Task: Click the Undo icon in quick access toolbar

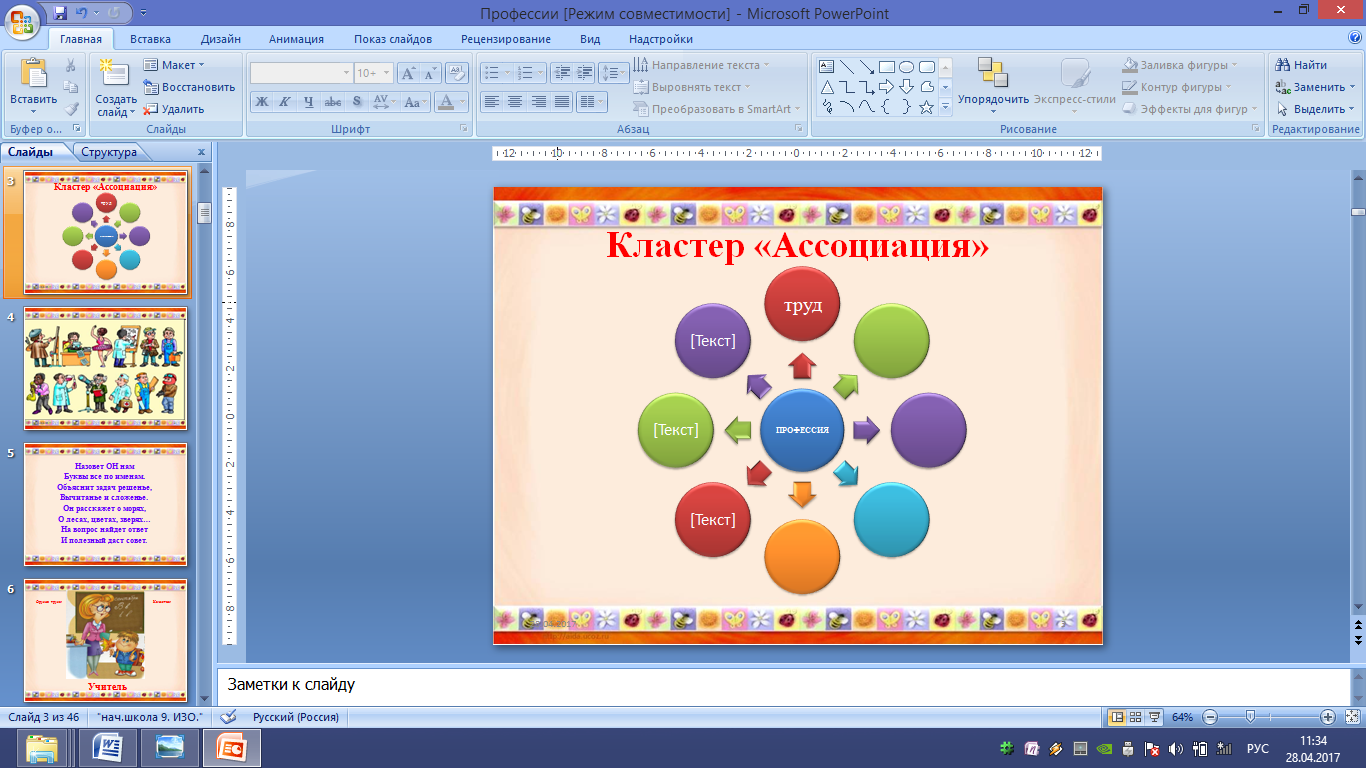Action: 84,13
